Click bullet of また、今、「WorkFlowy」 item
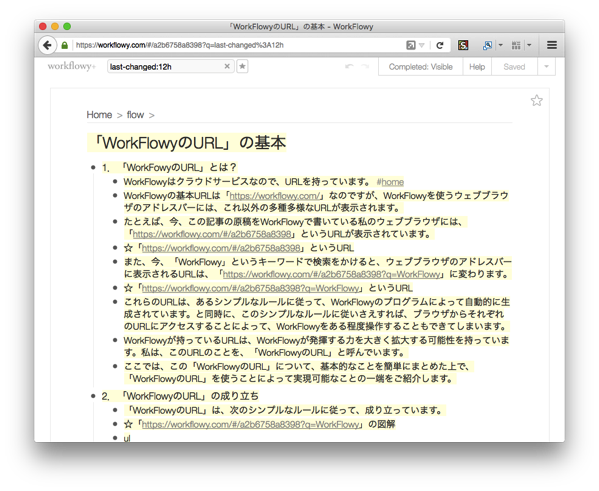Viewport: 599px width, 491px height. click(x=115, y=262)
